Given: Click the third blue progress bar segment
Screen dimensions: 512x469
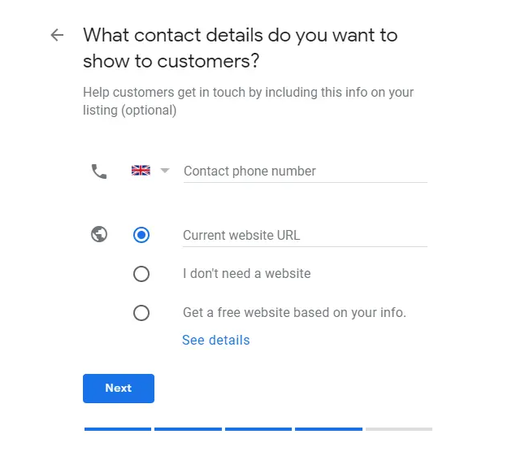Looking at the screenshot, I should click(258, 429).
